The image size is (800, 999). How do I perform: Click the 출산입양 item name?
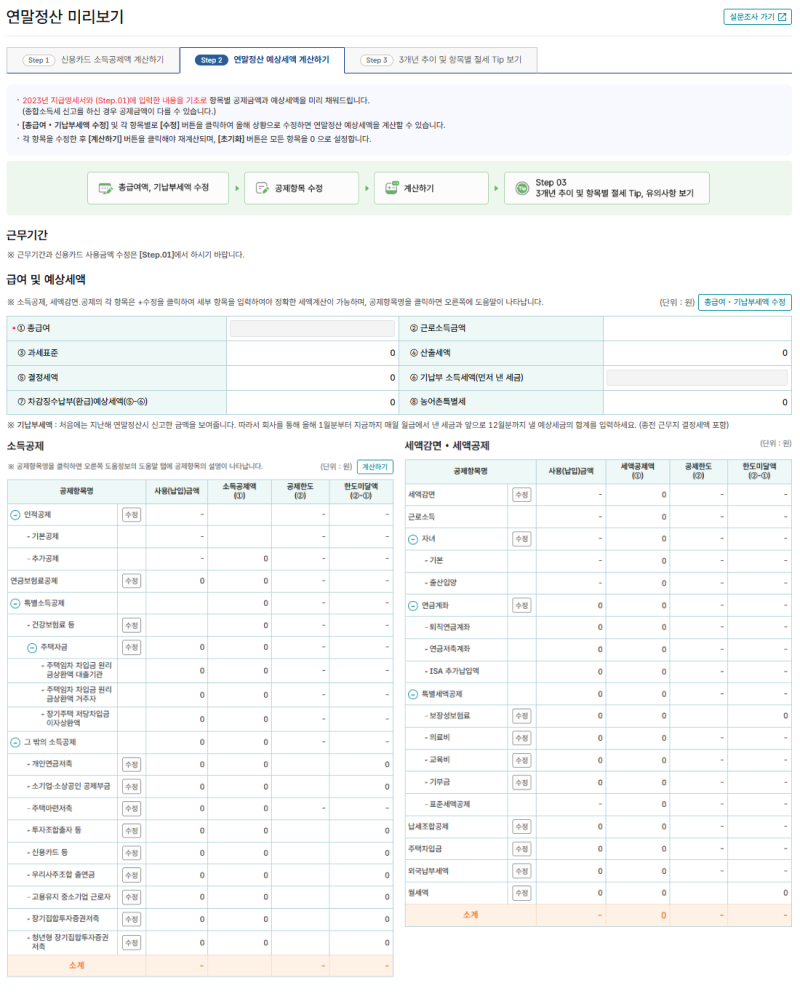[441, 583]
